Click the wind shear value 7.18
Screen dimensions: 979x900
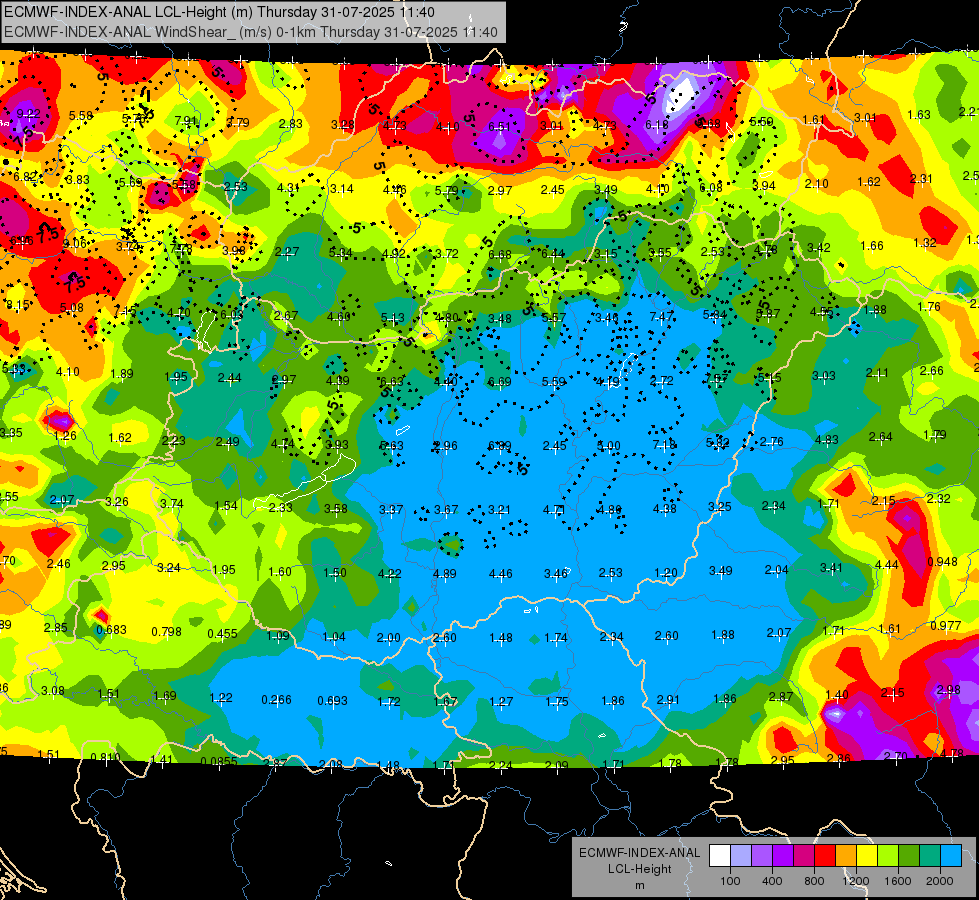[664, 444]
